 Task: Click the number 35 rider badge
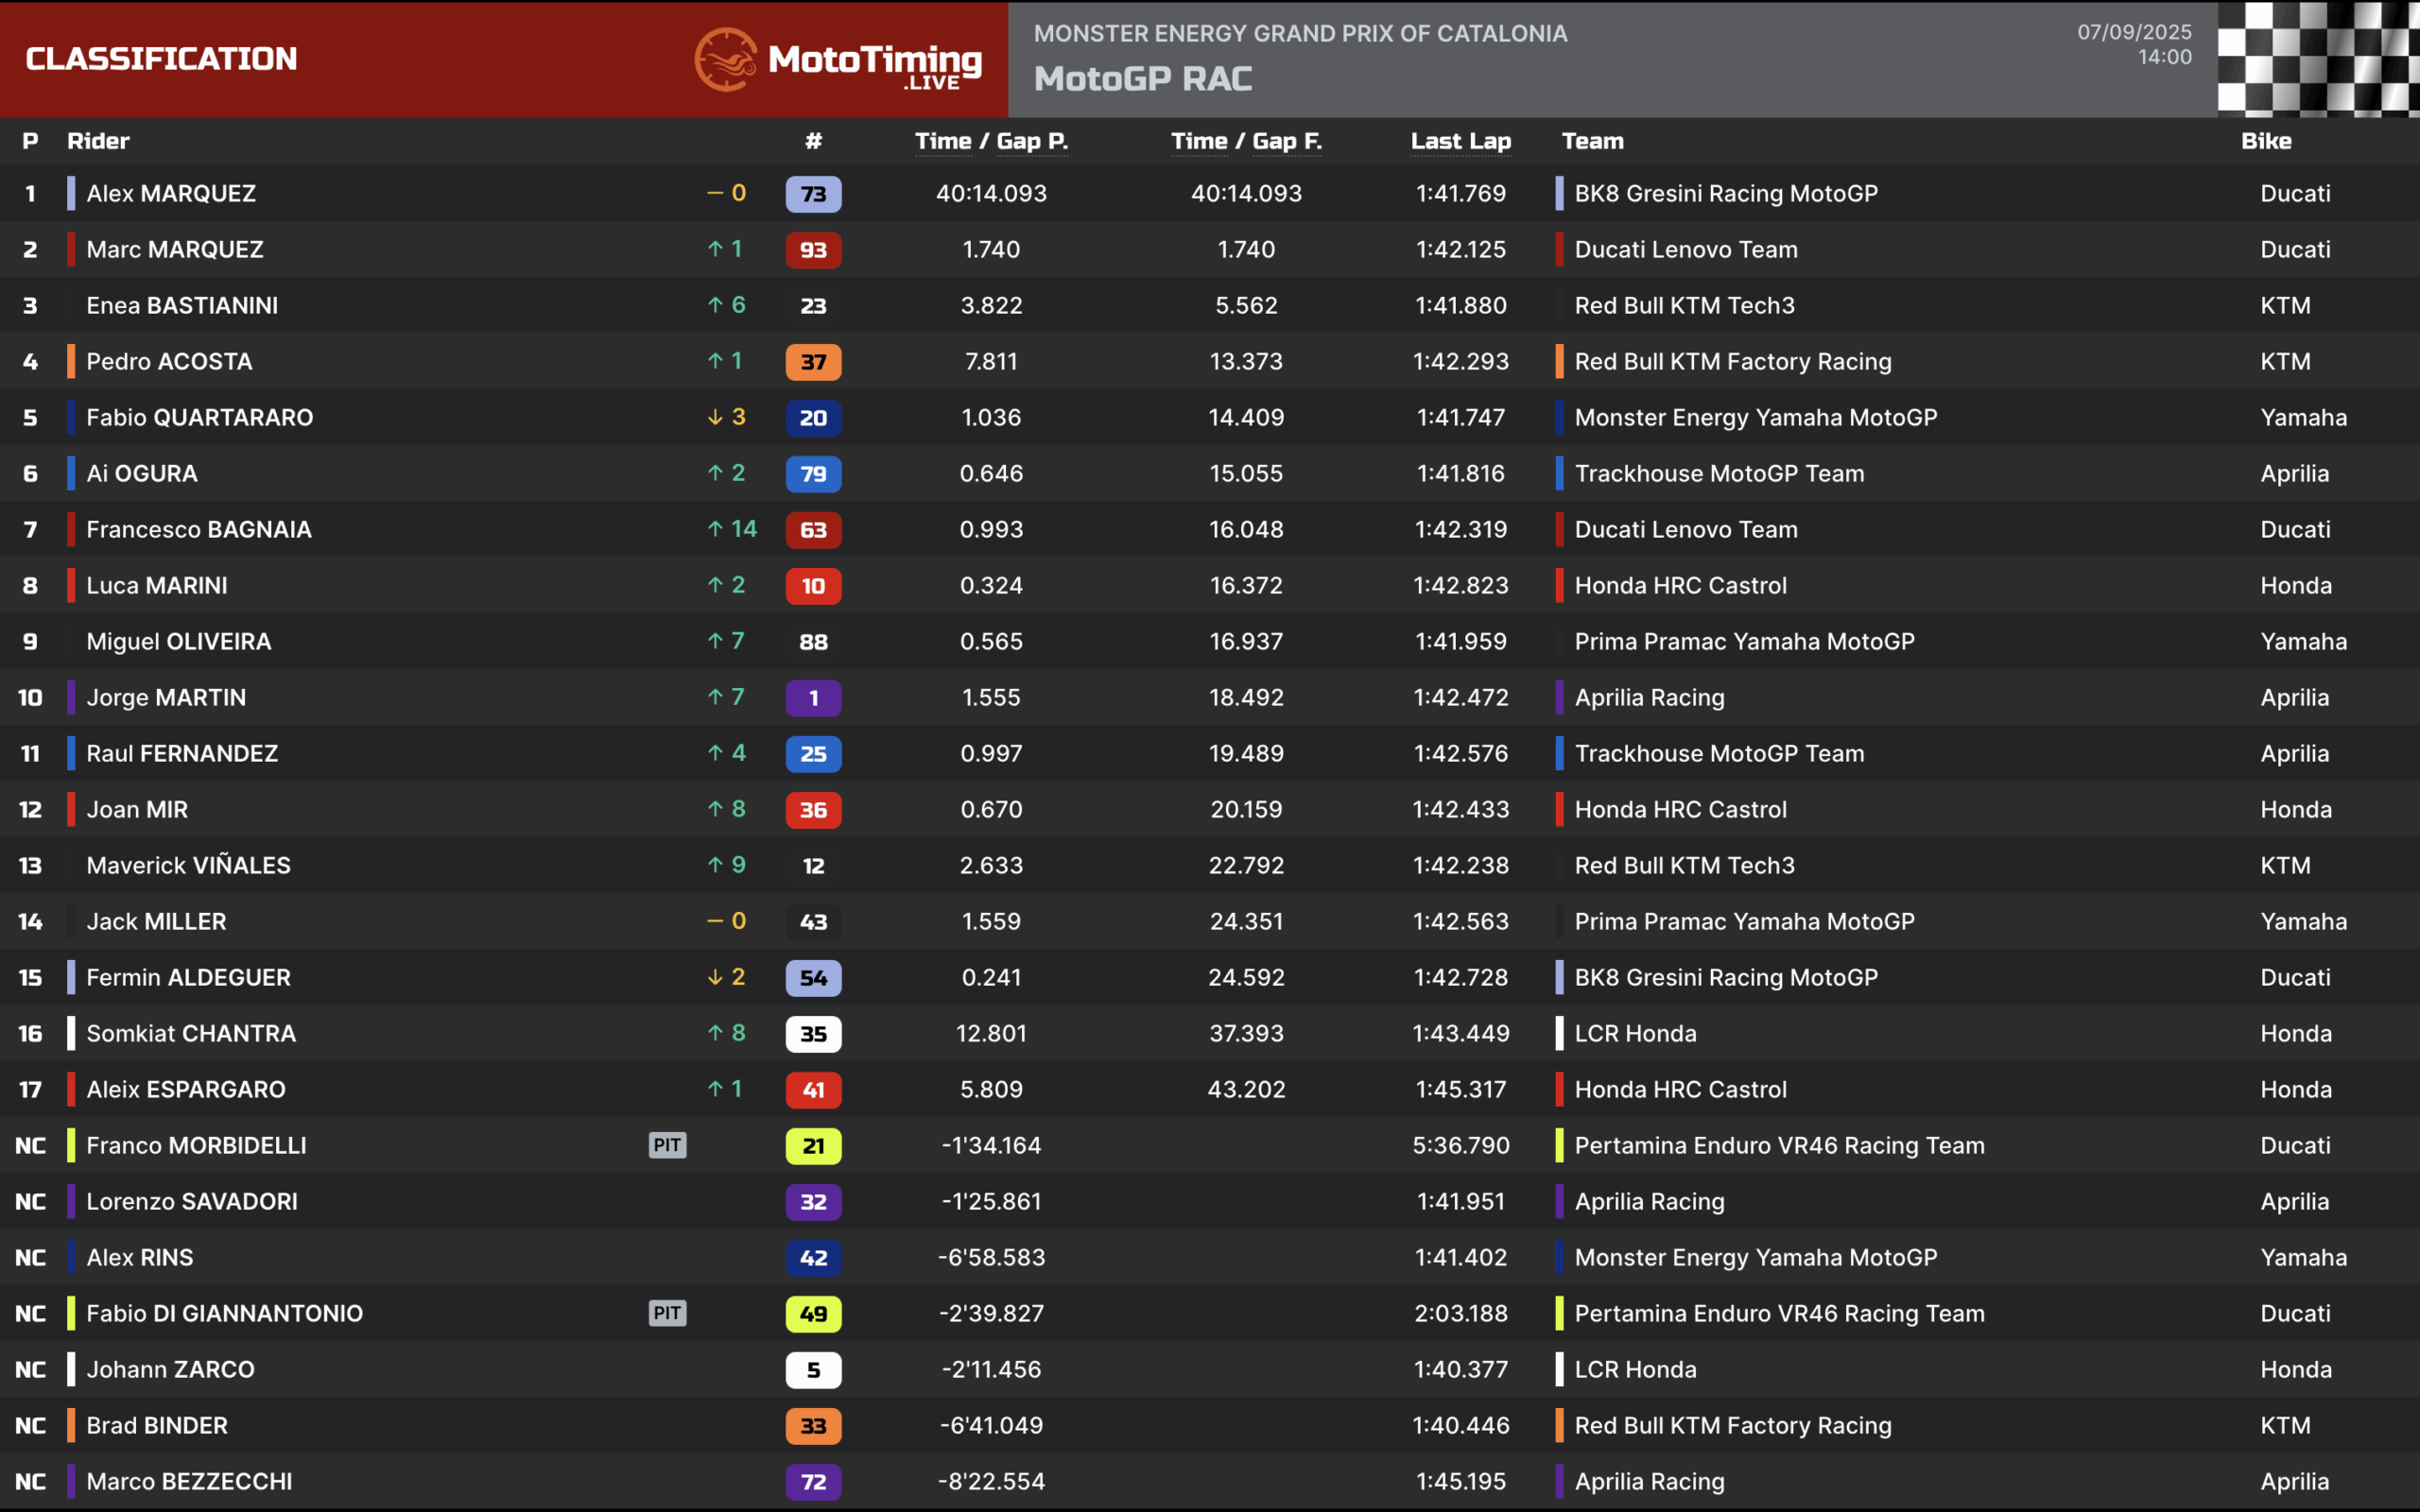813,1034
